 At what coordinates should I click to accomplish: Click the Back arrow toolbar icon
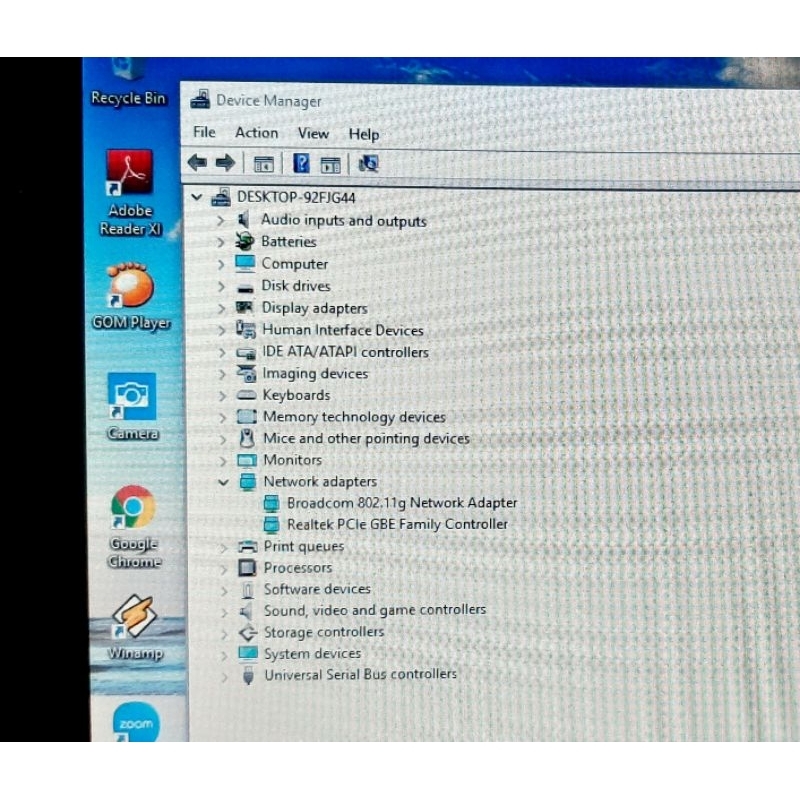[197, 163]
